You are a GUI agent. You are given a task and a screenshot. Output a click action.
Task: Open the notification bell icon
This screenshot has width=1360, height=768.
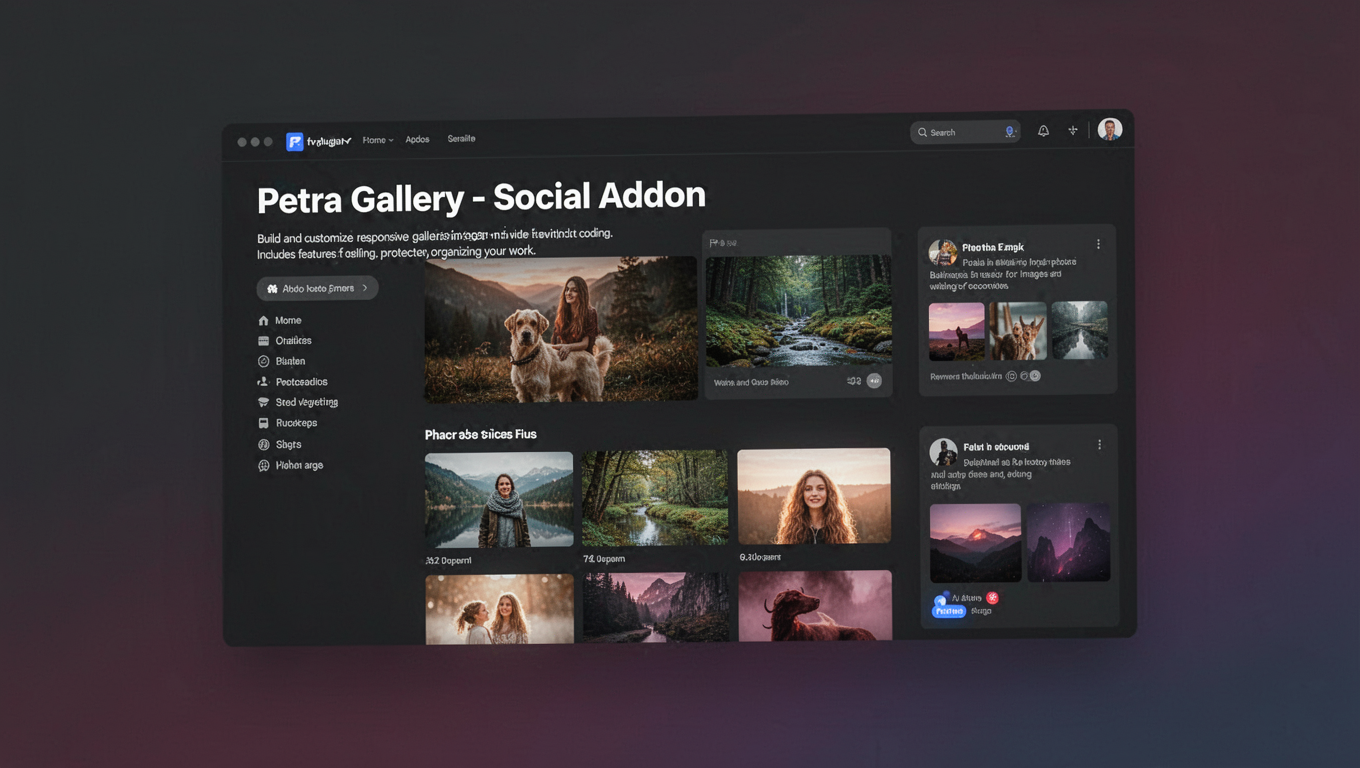1043,131
